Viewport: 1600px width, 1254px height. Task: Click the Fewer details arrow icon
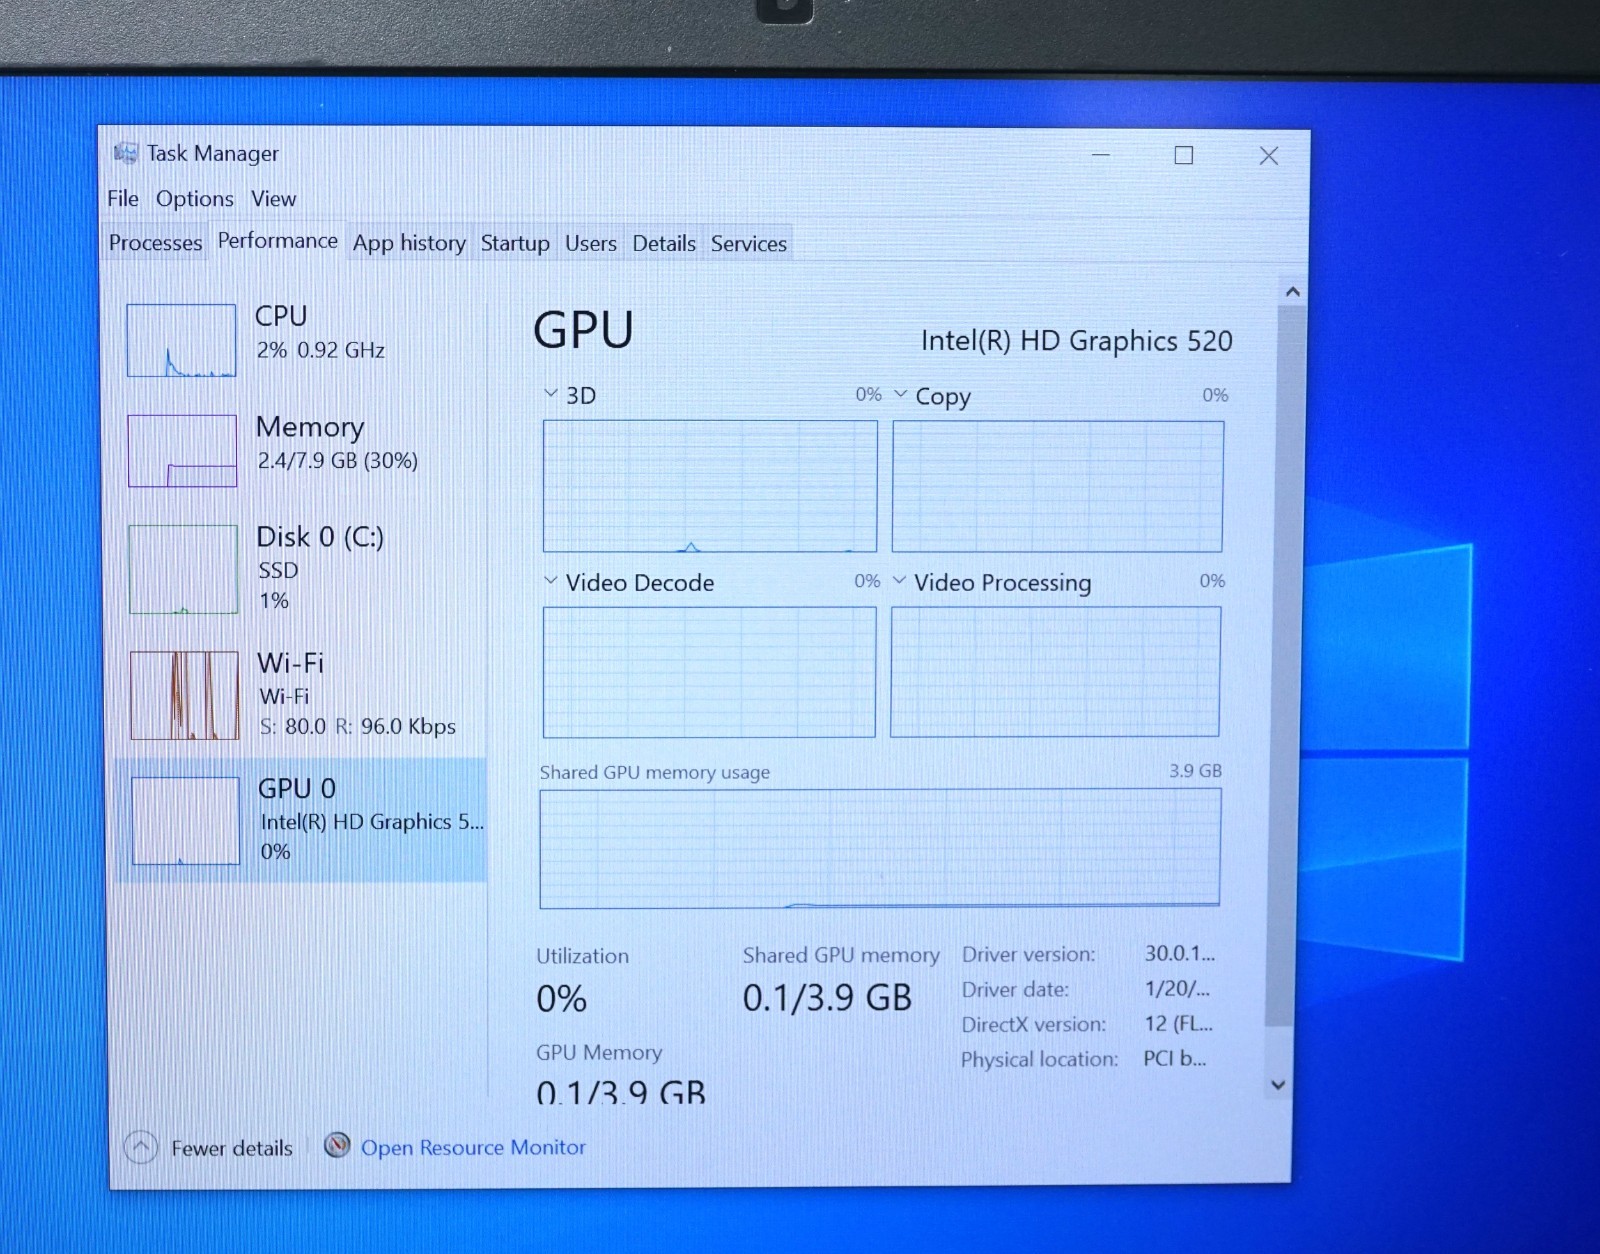[x=141, y=1147]
